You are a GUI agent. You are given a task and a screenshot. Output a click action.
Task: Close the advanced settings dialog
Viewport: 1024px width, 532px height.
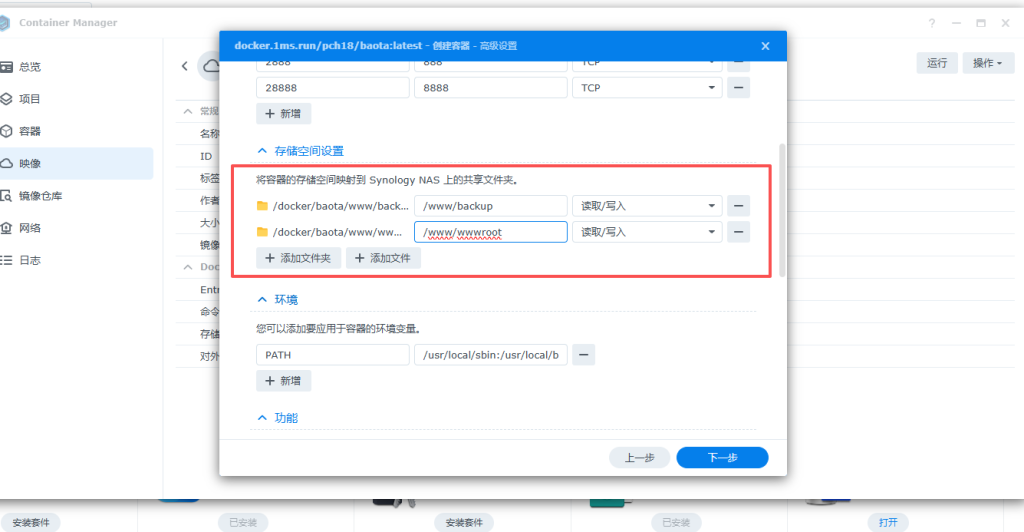[x=765, y=46]
